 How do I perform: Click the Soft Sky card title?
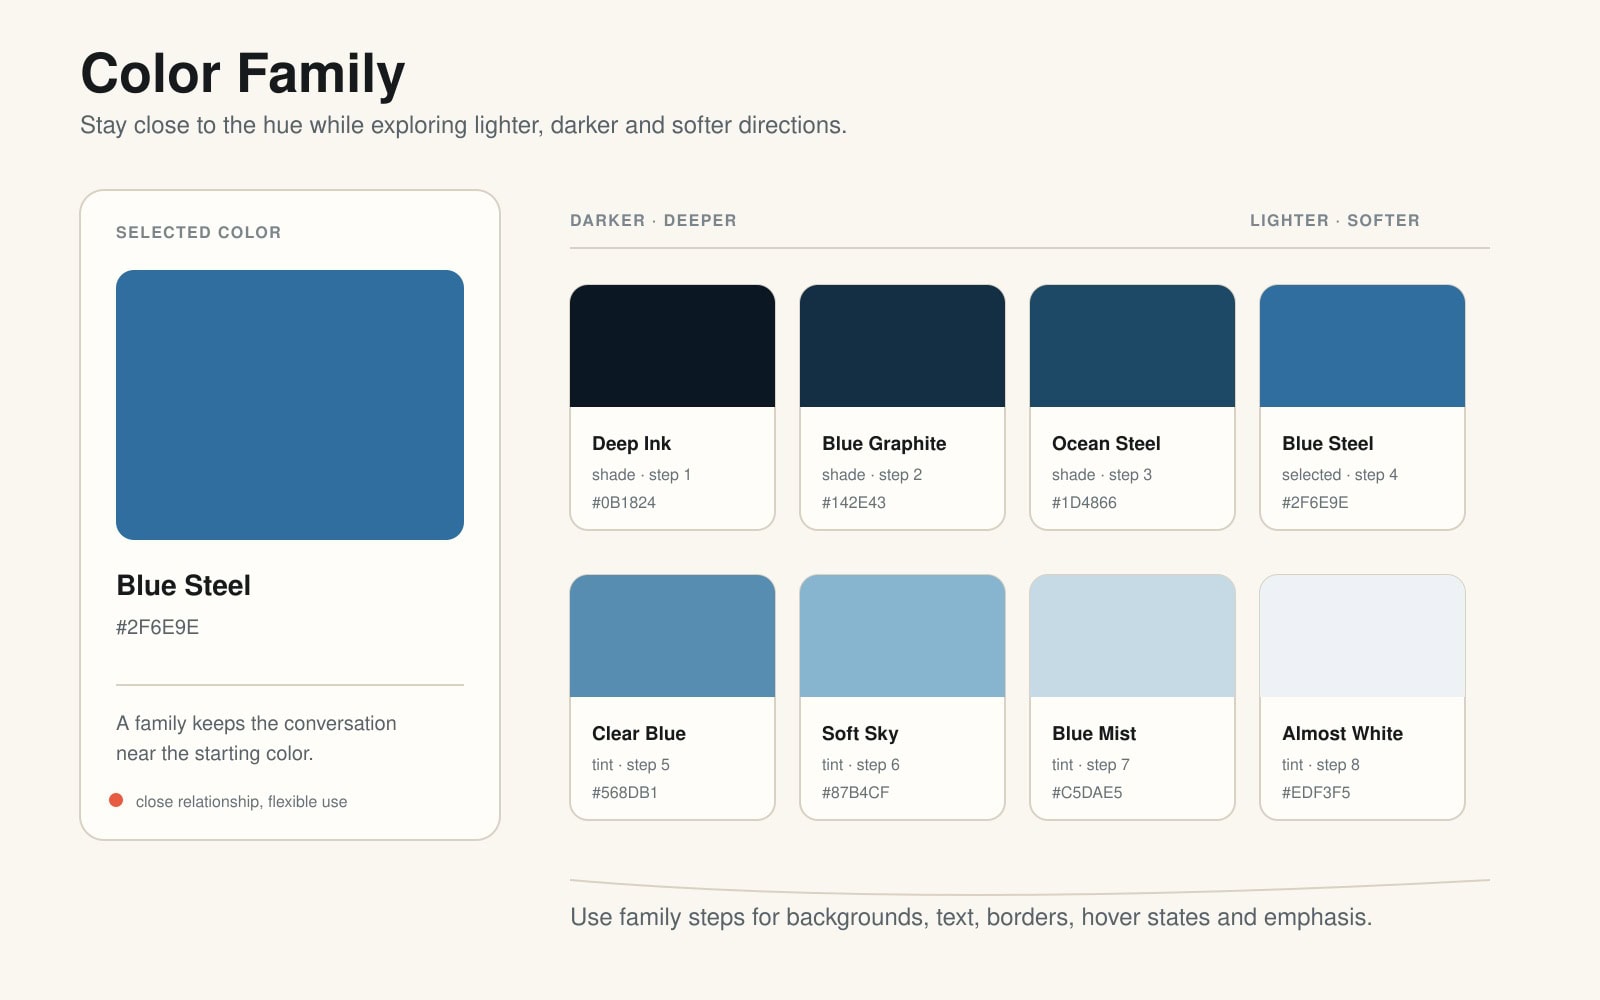[860, 733]
